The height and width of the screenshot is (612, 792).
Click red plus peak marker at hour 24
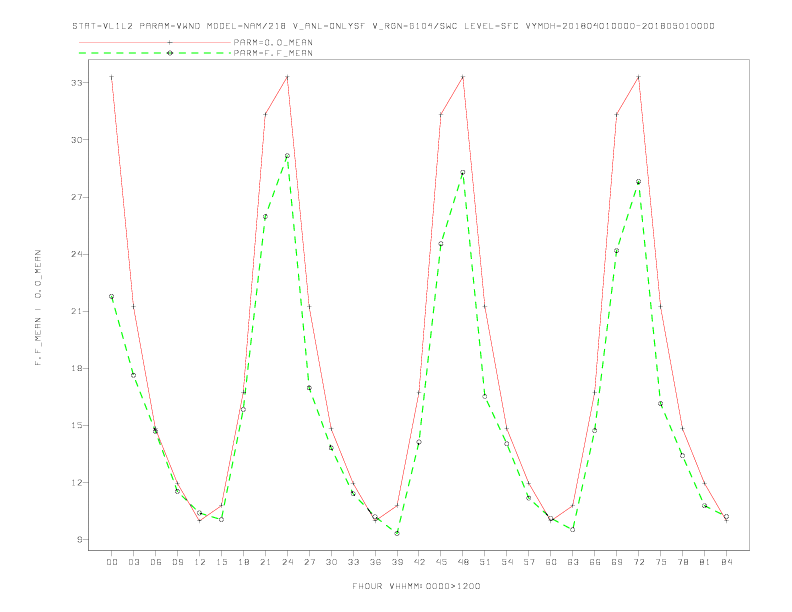coord(287,77)
